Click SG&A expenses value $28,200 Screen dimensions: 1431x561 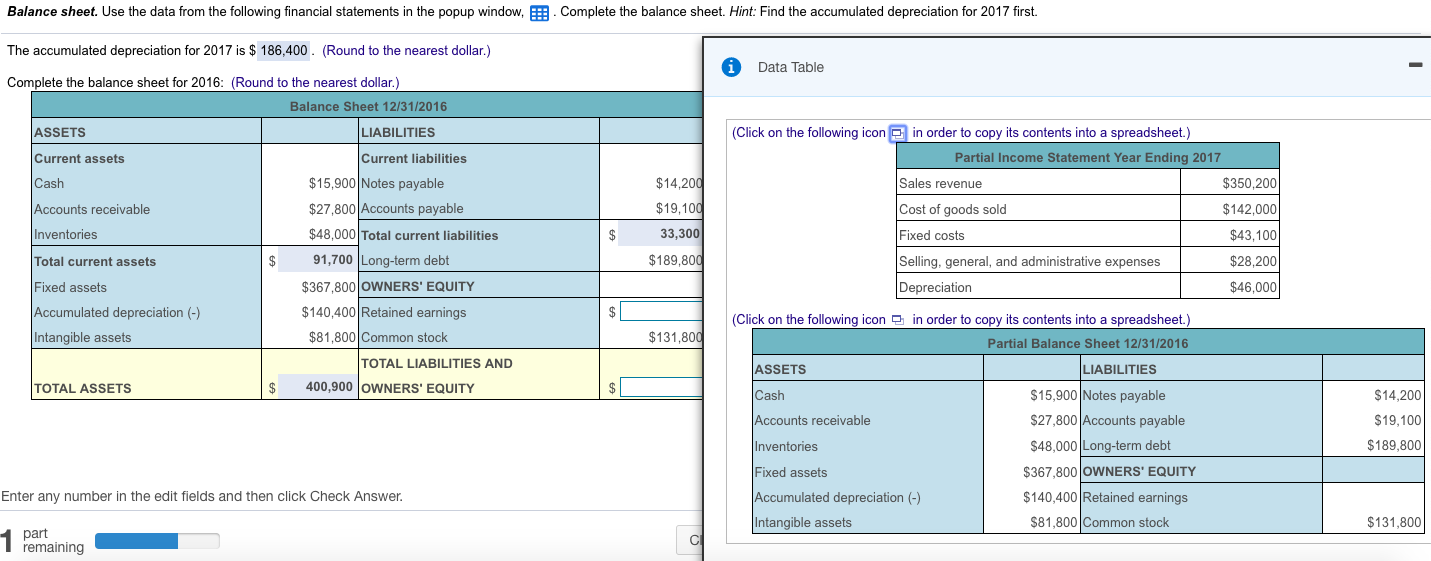pos(1253,261)
